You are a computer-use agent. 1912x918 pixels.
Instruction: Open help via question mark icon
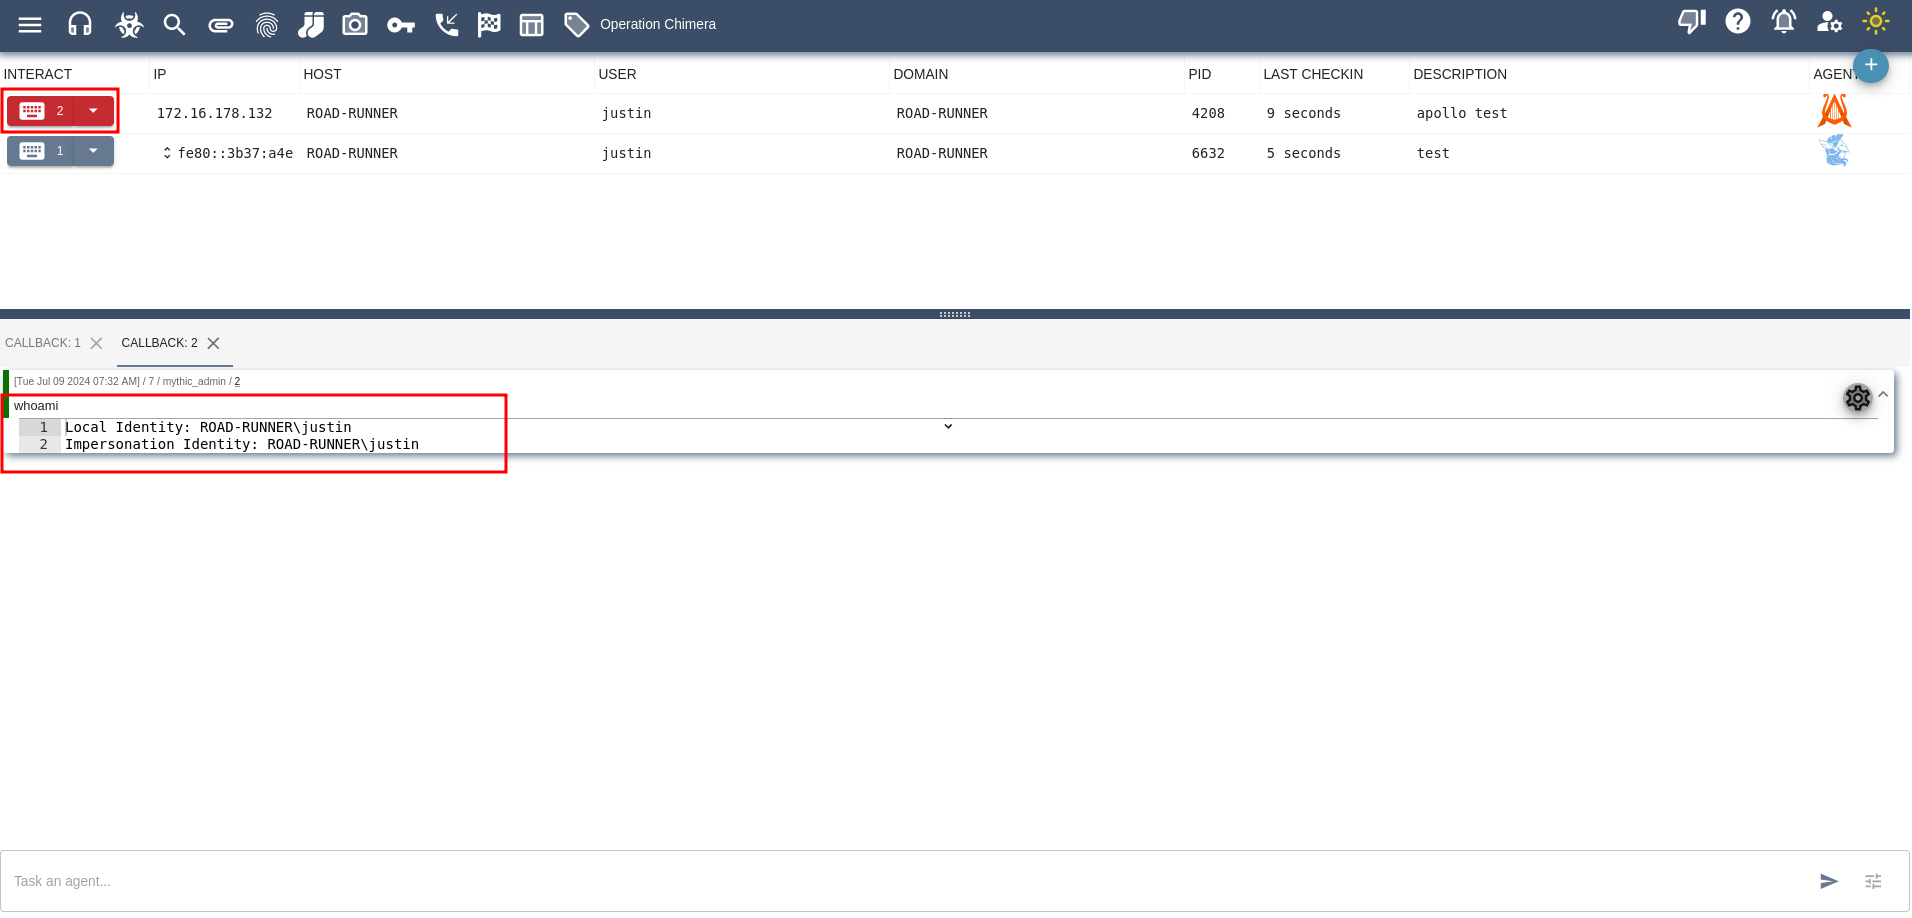pos(1738,21)
